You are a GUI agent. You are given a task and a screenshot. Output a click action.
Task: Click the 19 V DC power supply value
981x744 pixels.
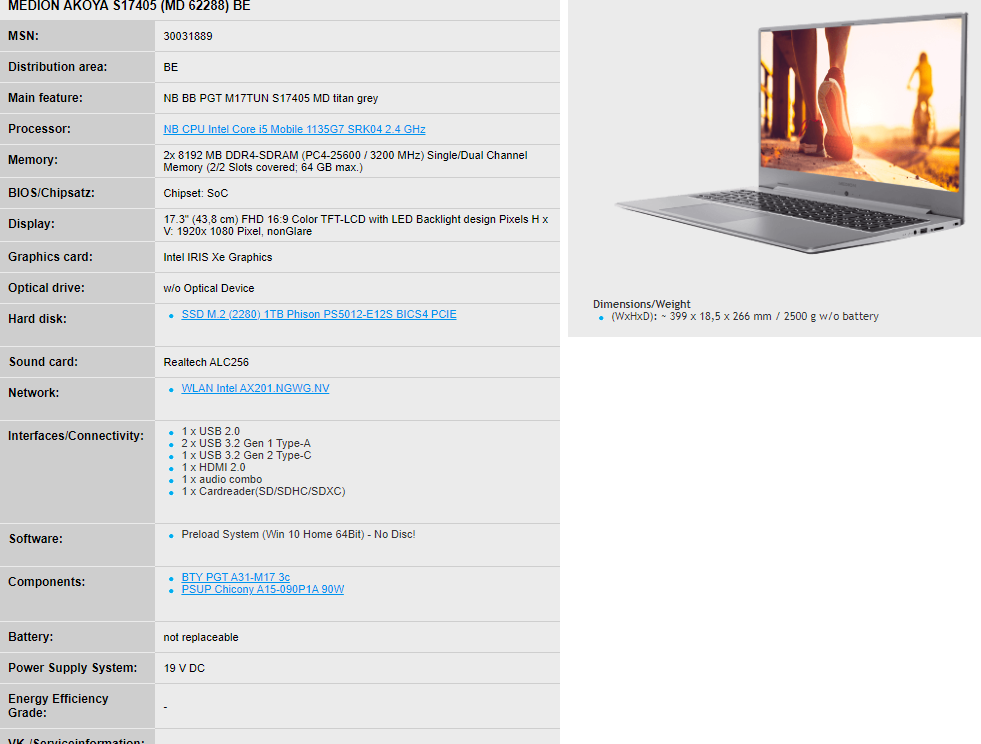pos(184,668)
